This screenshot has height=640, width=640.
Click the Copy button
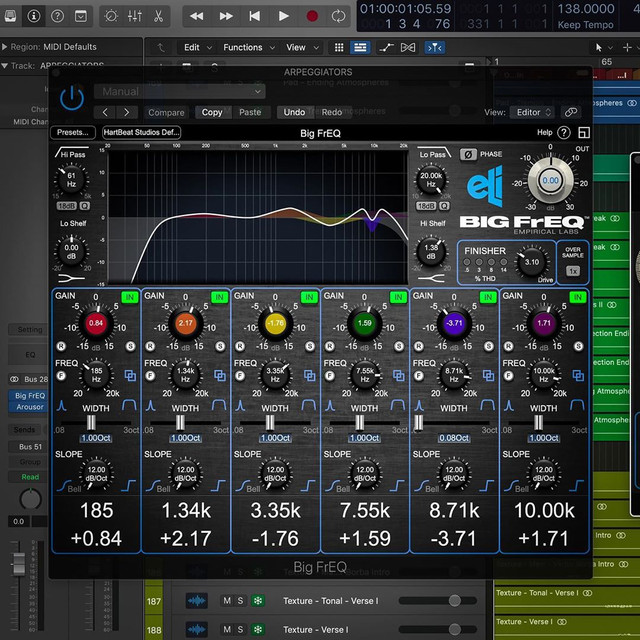point(212,112)
